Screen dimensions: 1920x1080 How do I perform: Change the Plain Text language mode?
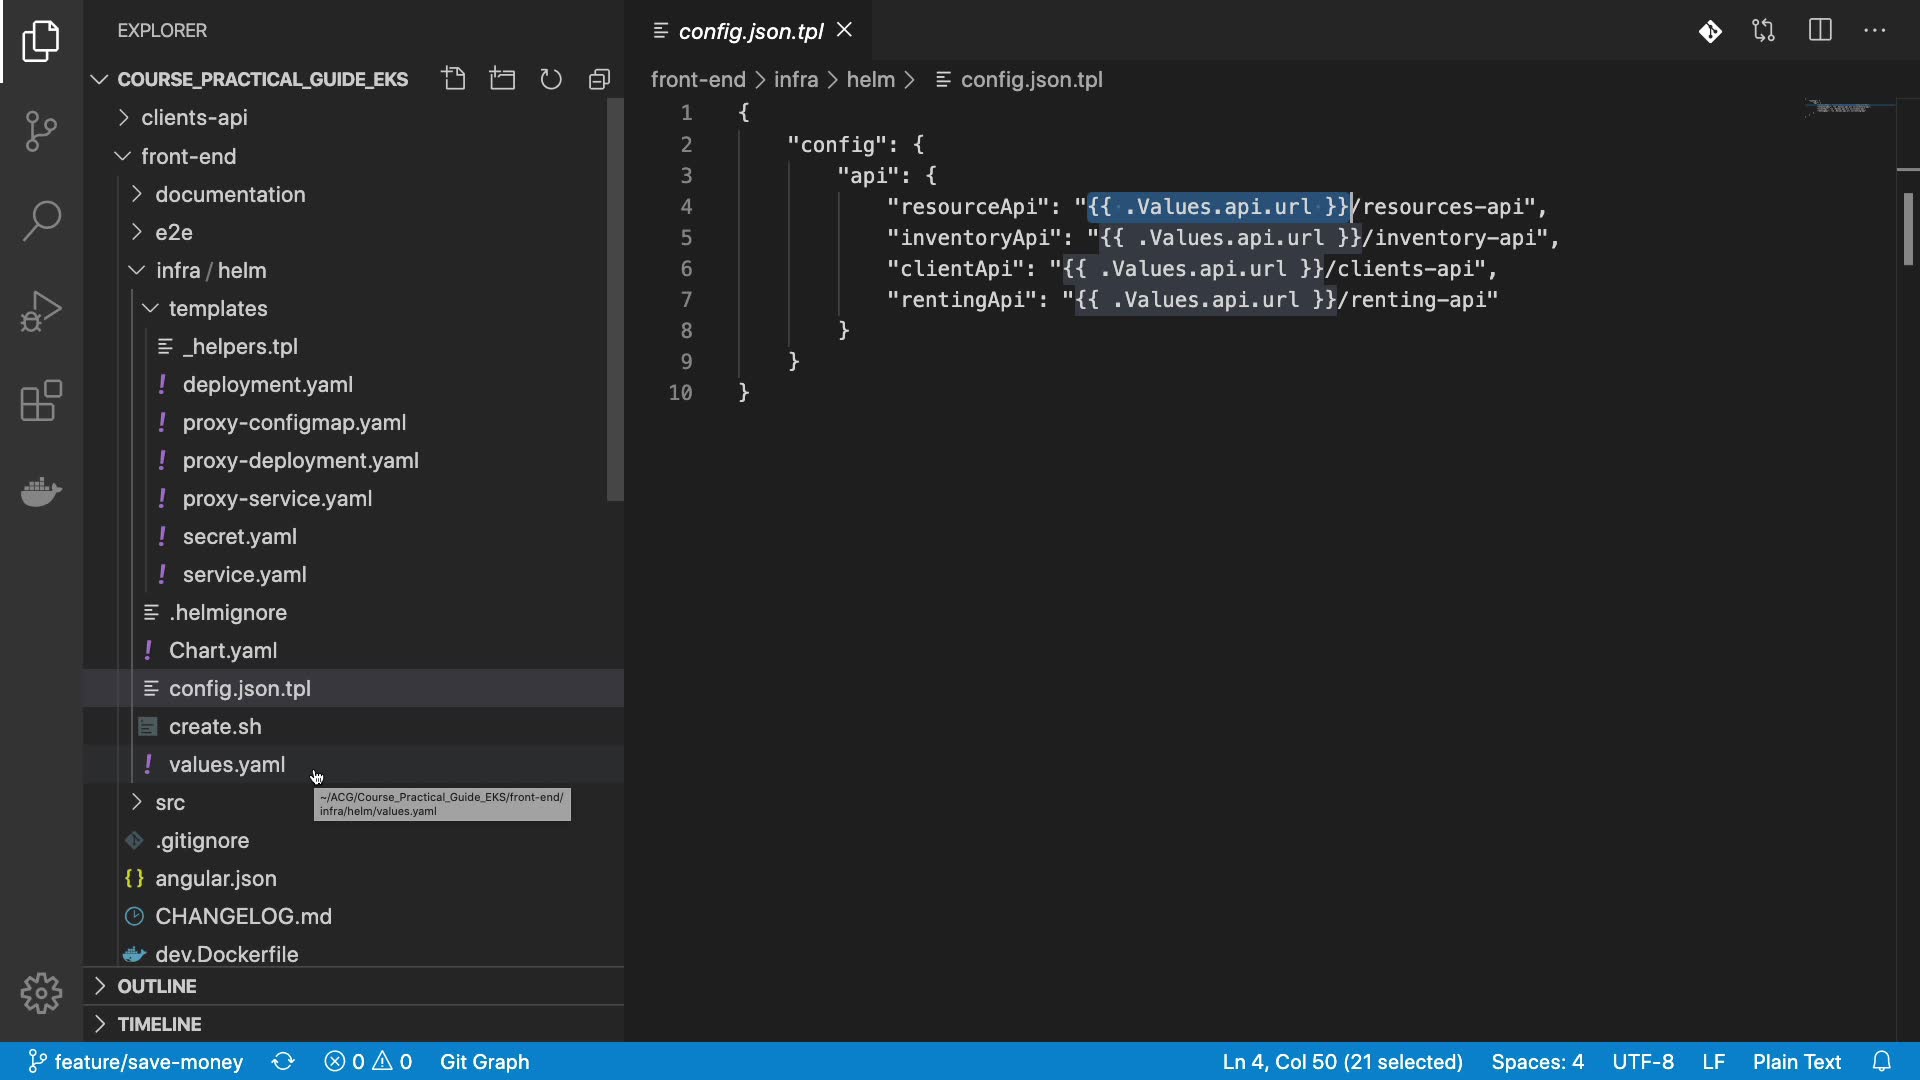(1796, 1061)
